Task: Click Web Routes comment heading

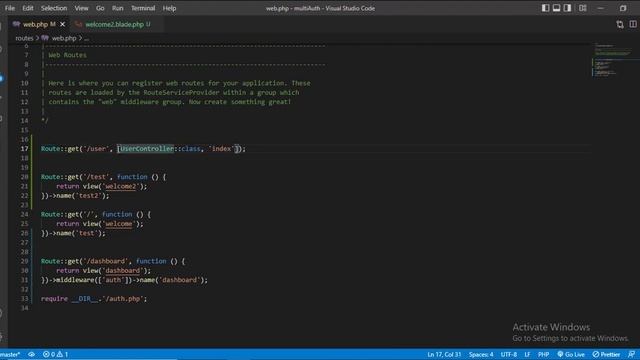Action: [67, 55]
